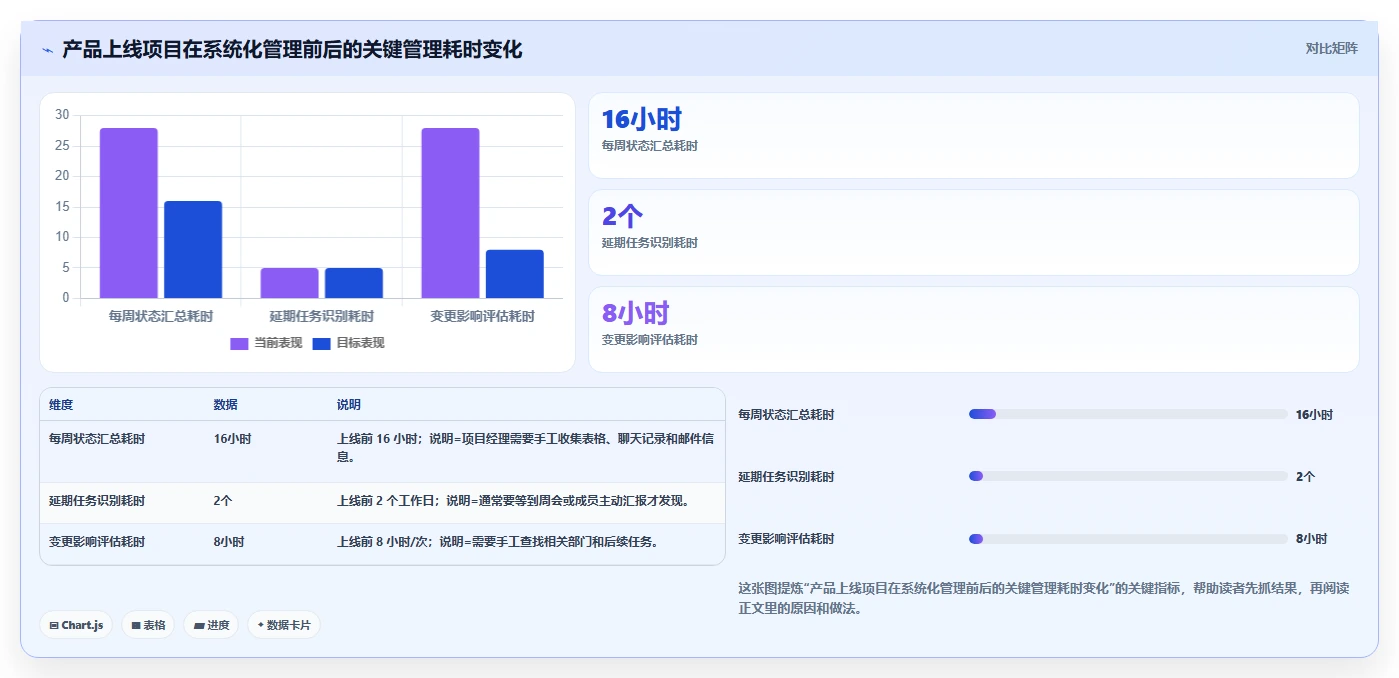This screenshot has height=678, width=1399.
Task: Click the 数据 table column header
Action: (226, 405)
